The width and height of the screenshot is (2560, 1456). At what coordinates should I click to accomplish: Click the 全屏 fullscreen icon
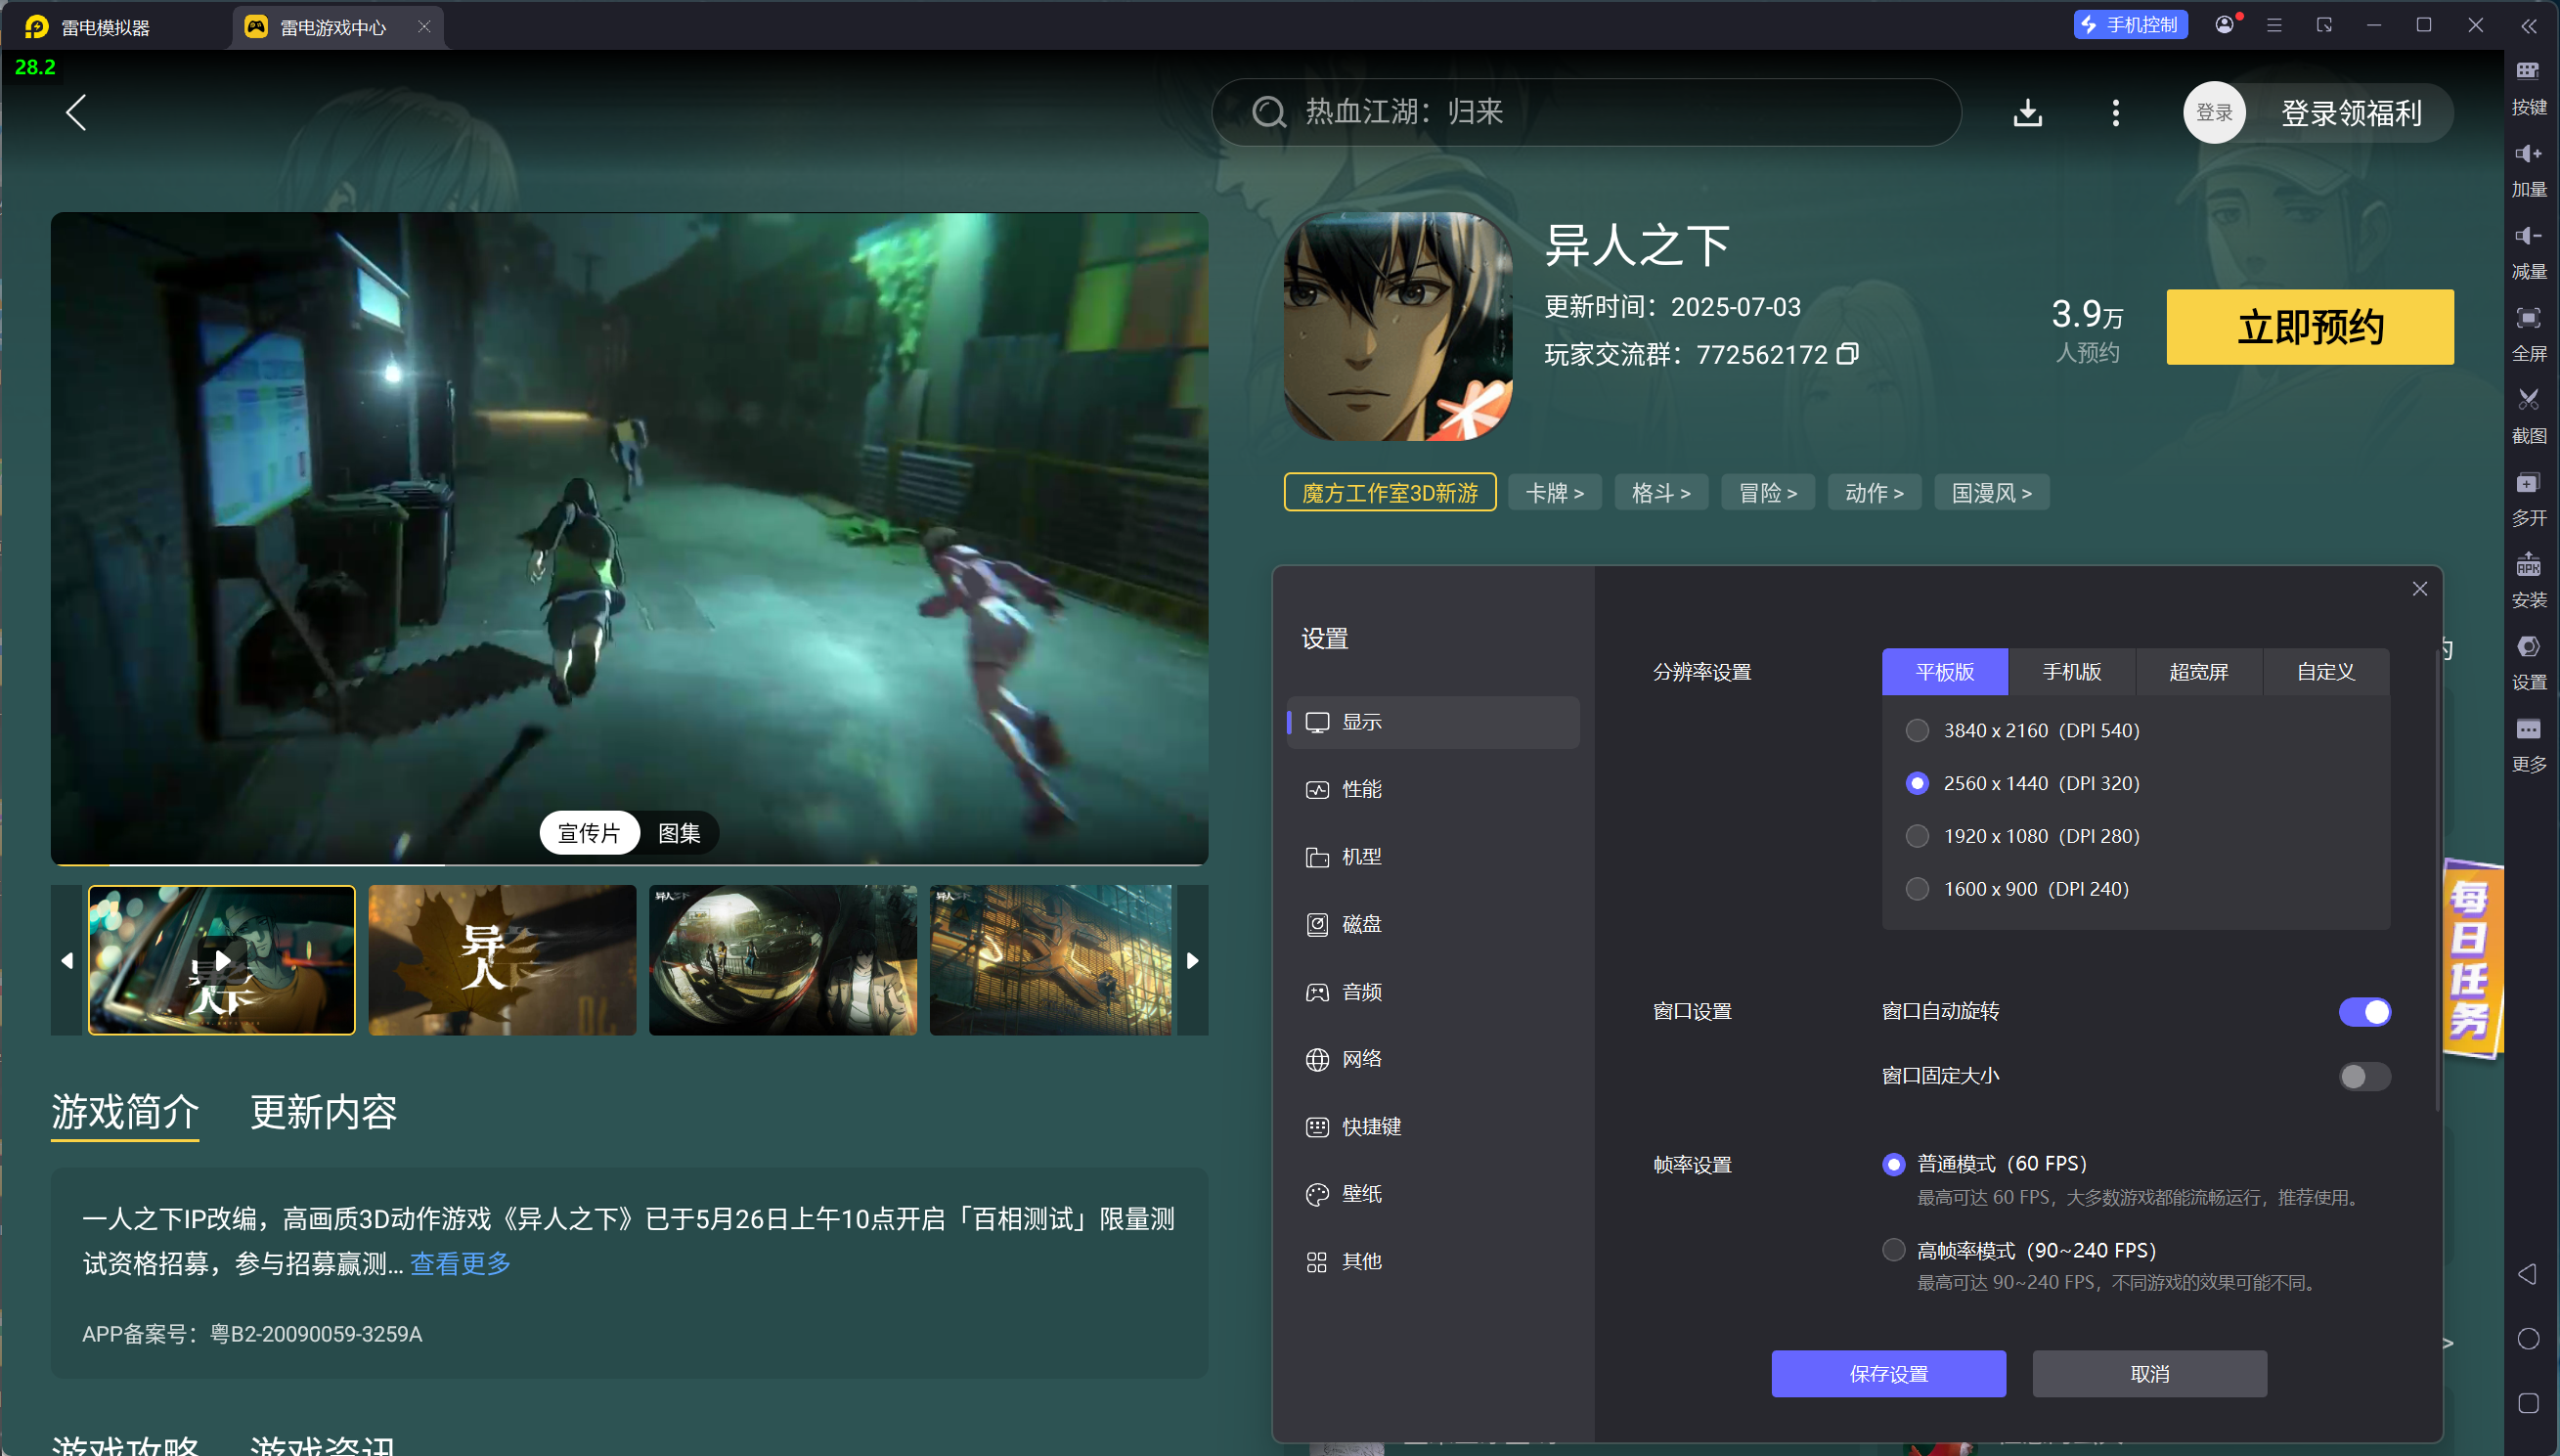click(x=2528, y=319)
